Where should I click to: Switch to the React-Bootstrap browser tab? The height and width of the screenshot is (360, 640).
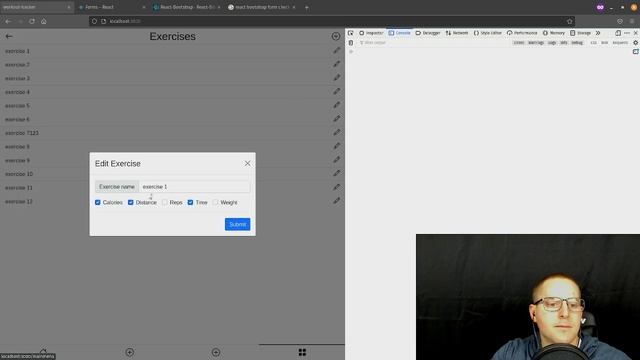(187, 7)
